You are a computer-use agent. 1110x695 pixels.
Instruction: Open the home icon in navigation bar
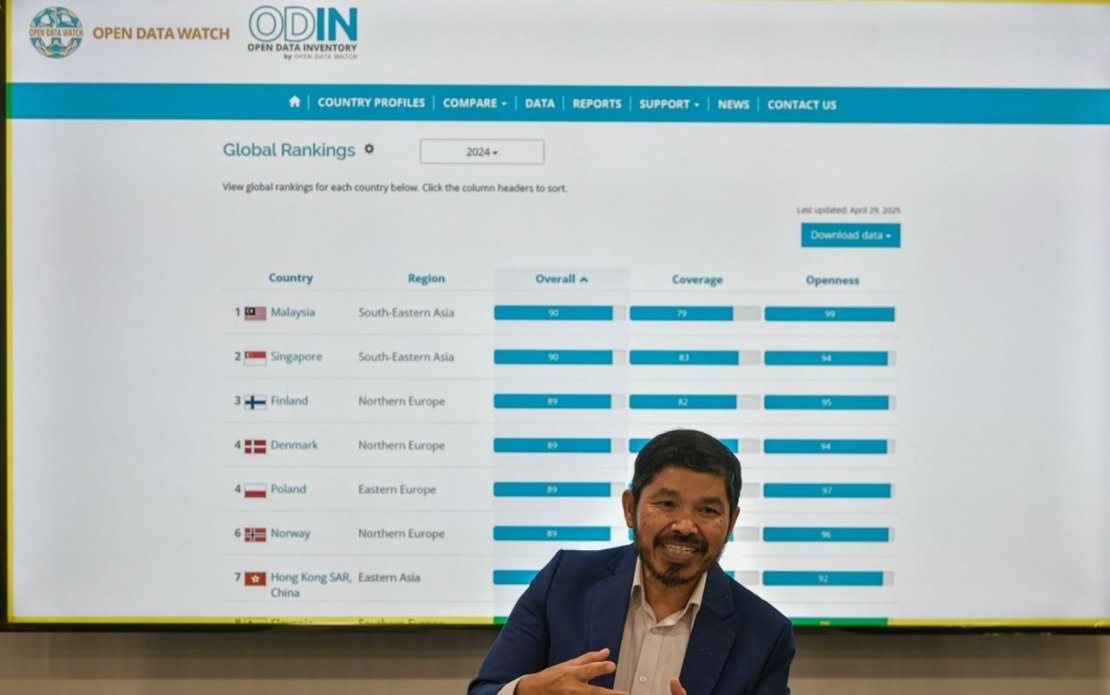click(x=294, y=102)
